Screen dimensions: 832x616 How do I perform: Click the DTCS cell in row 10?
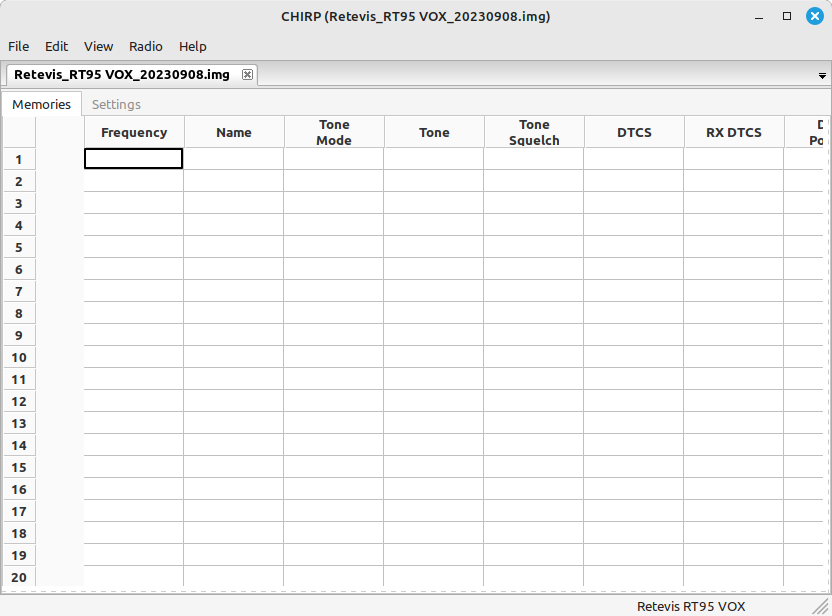634,357
